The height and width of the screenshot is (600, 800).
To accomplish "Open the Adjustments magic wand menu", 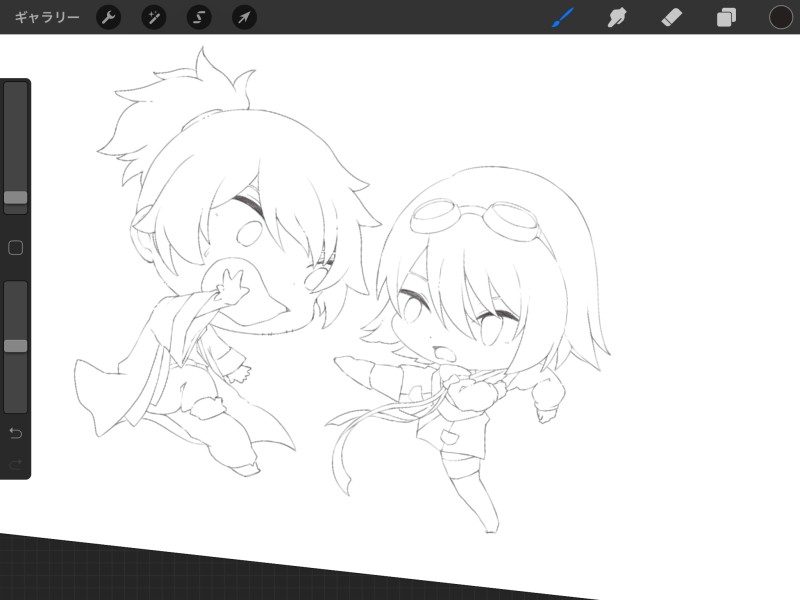I will [154, 17].
